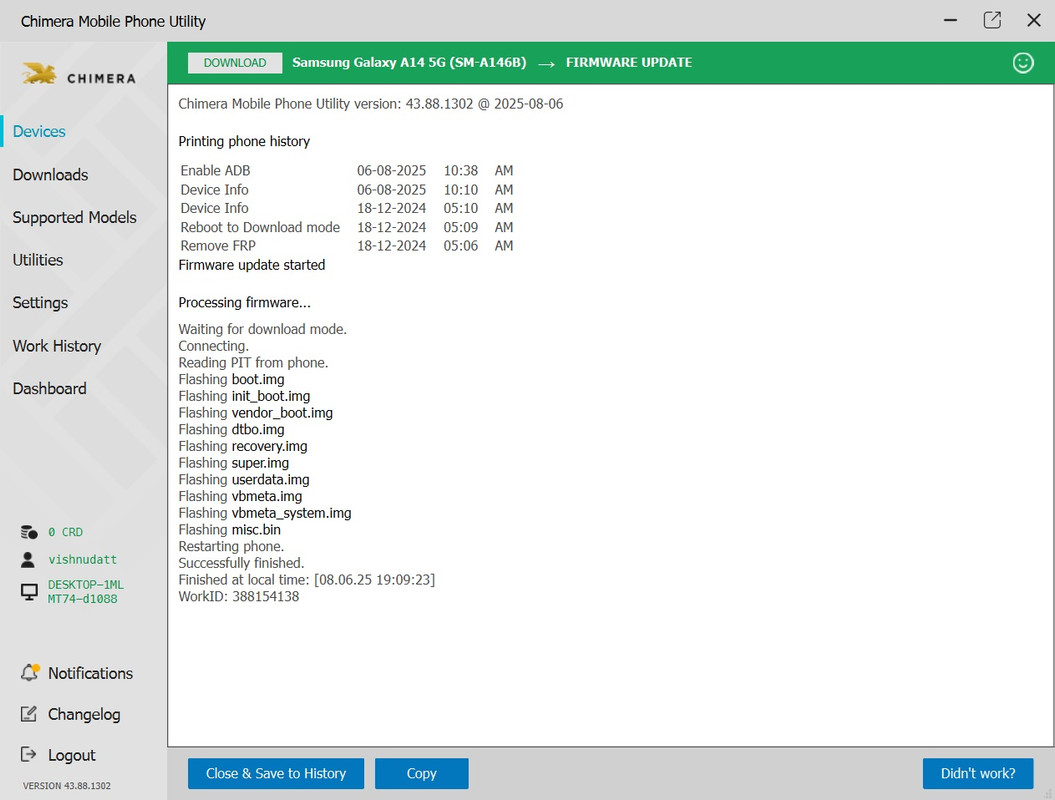
Task: Click the Didn't work? button
Action: tap(978, 773)
